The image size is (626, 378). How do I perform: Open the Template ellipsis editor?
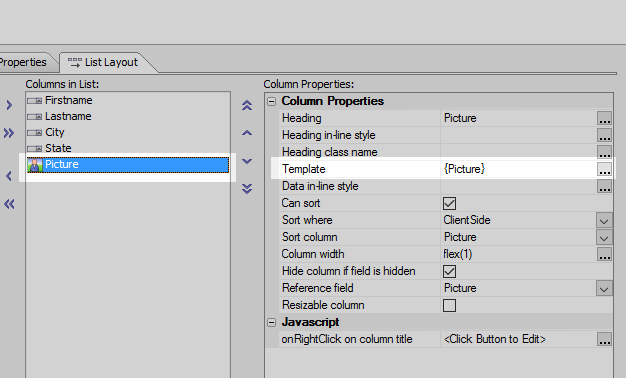(604, 169)
